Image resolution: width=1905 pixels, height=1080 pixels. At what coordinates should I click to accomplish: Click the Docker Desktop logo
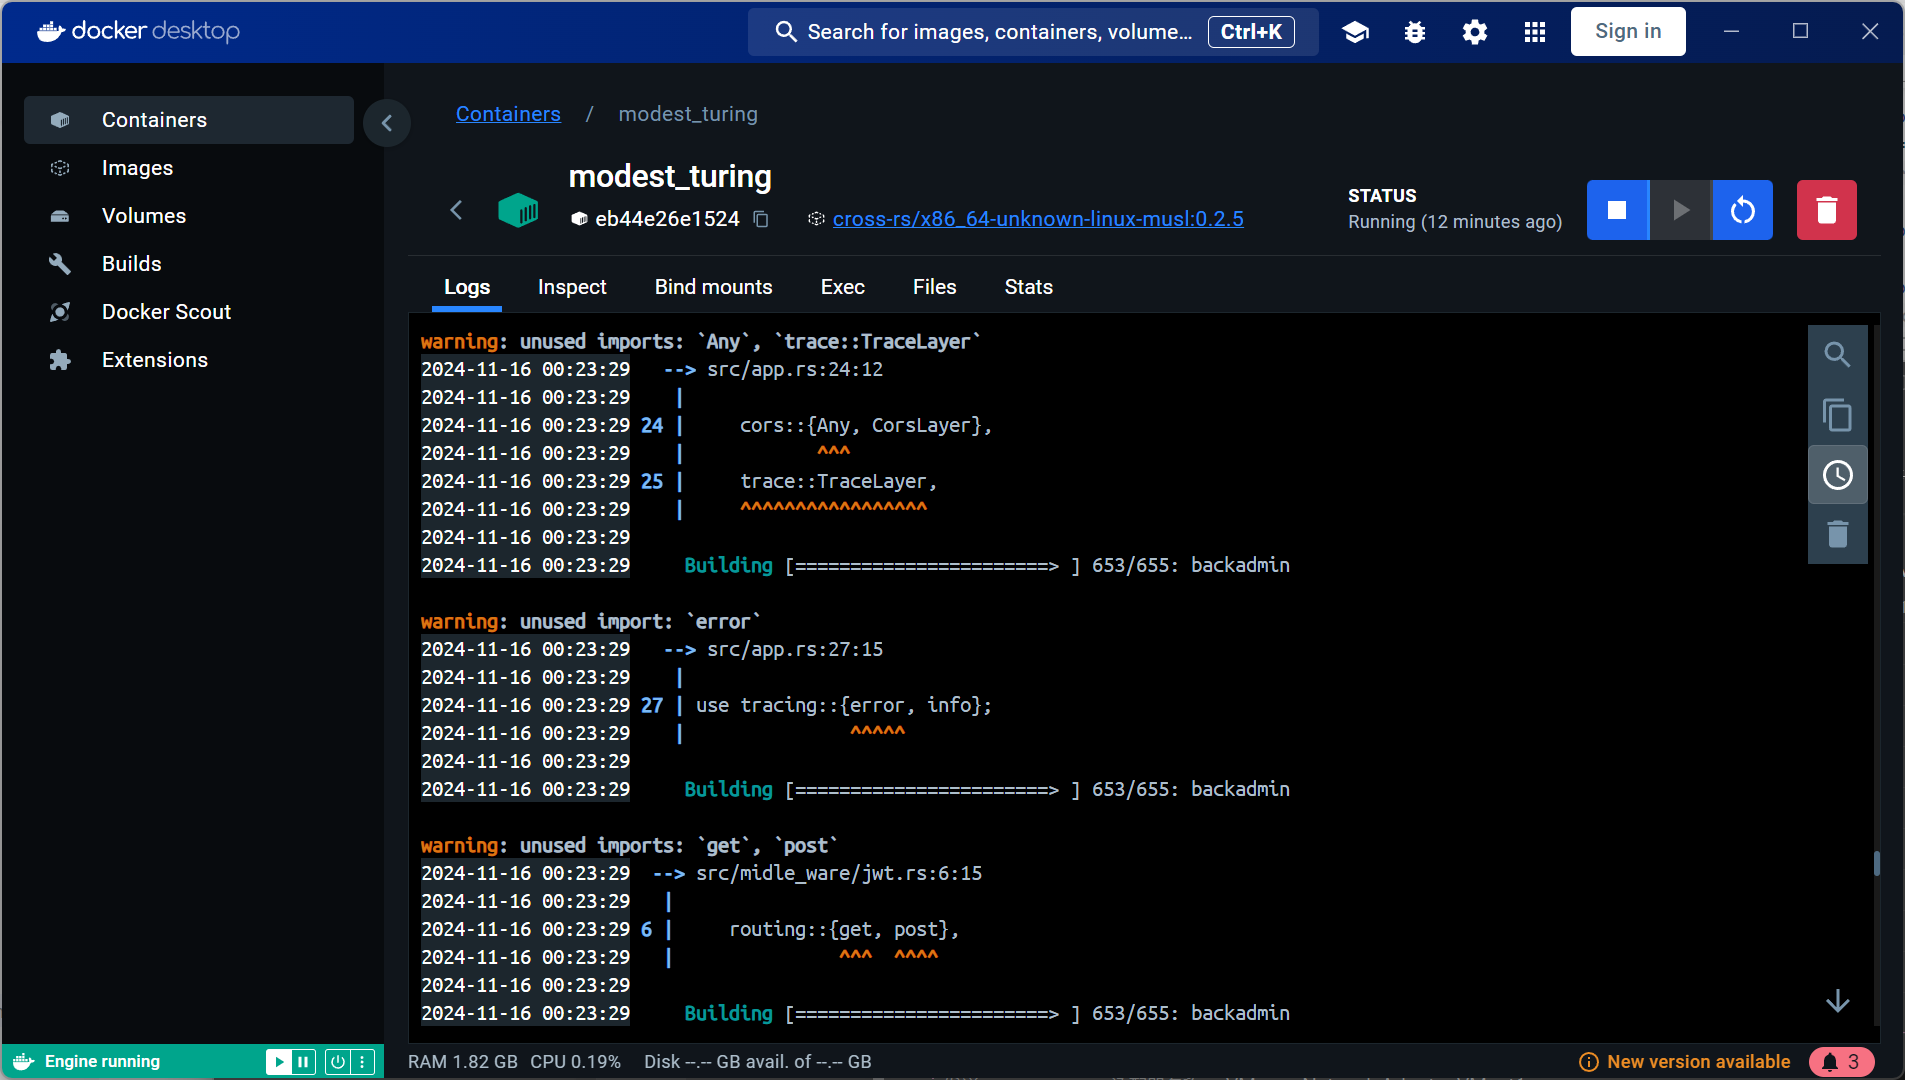pyautogui.click(x=139, y=31)
